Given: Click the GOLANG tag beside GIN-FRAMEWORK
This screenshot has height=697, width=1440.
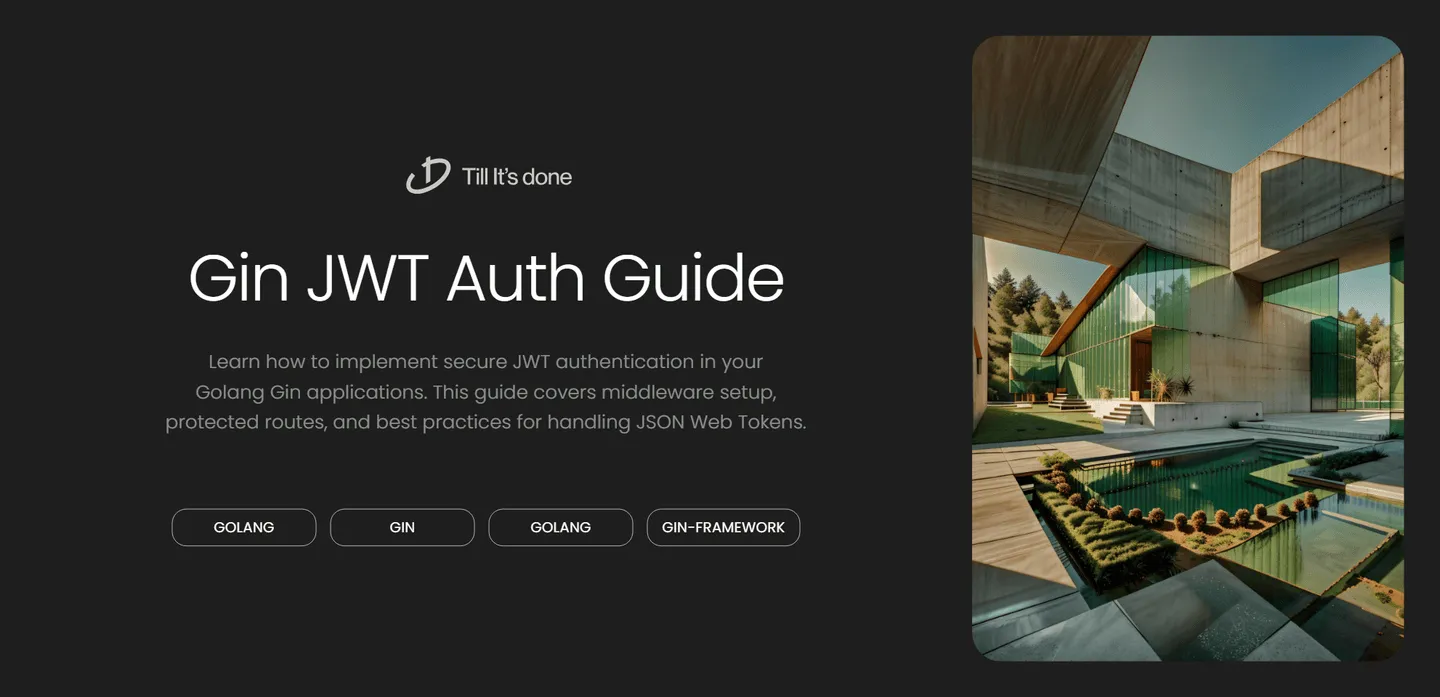Looking at the screenshot, I should click(560, 527).
